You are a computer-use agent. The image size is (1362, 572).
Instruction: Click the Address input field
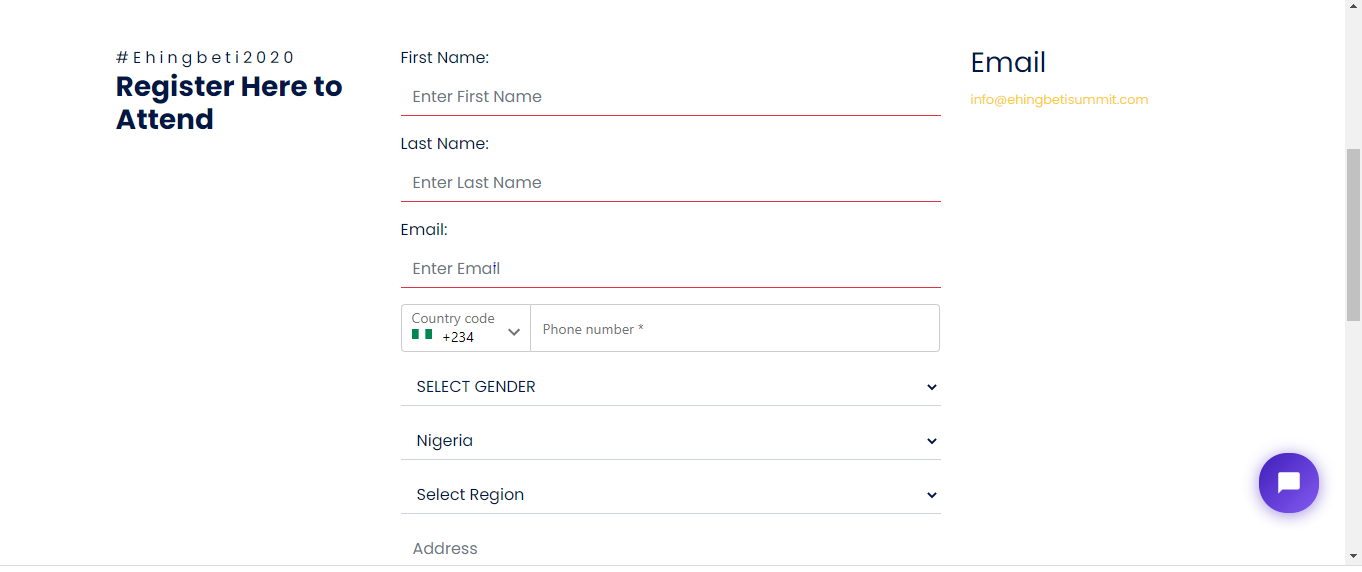click(x=670, y=549)
